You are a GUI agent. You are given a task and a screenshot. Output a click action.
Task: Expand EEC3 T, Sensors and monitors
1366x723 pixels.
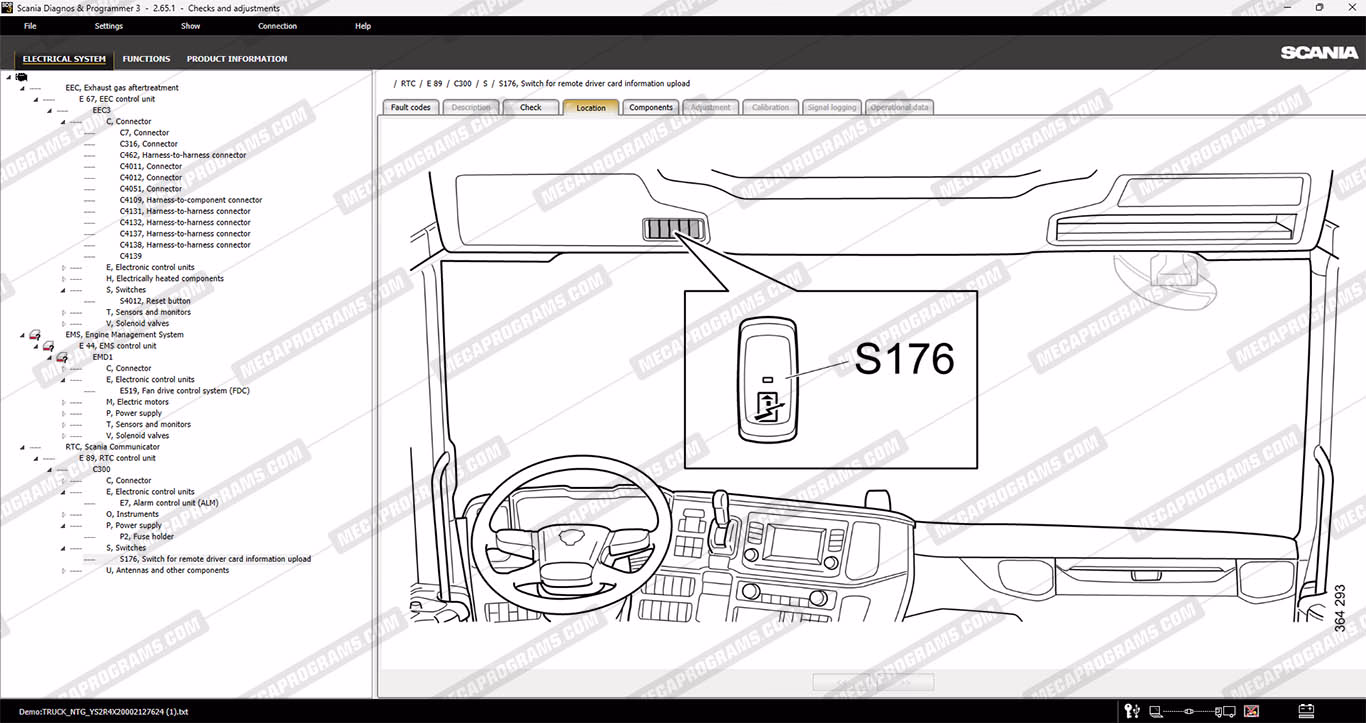(x=64, y=312)
